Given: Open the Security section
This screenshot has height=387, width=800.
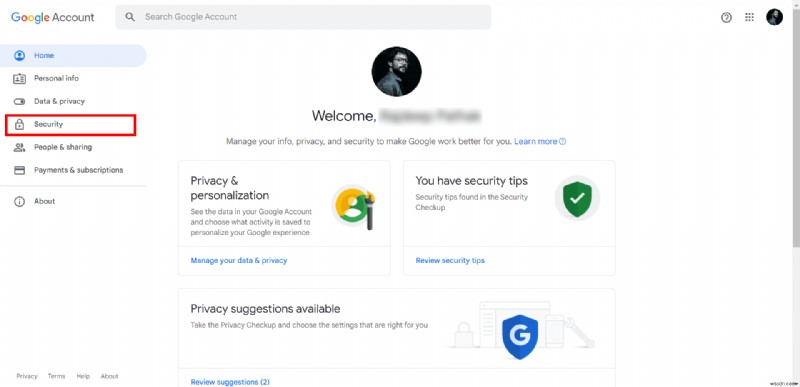Looking at the screenshot, I should 70,124.
